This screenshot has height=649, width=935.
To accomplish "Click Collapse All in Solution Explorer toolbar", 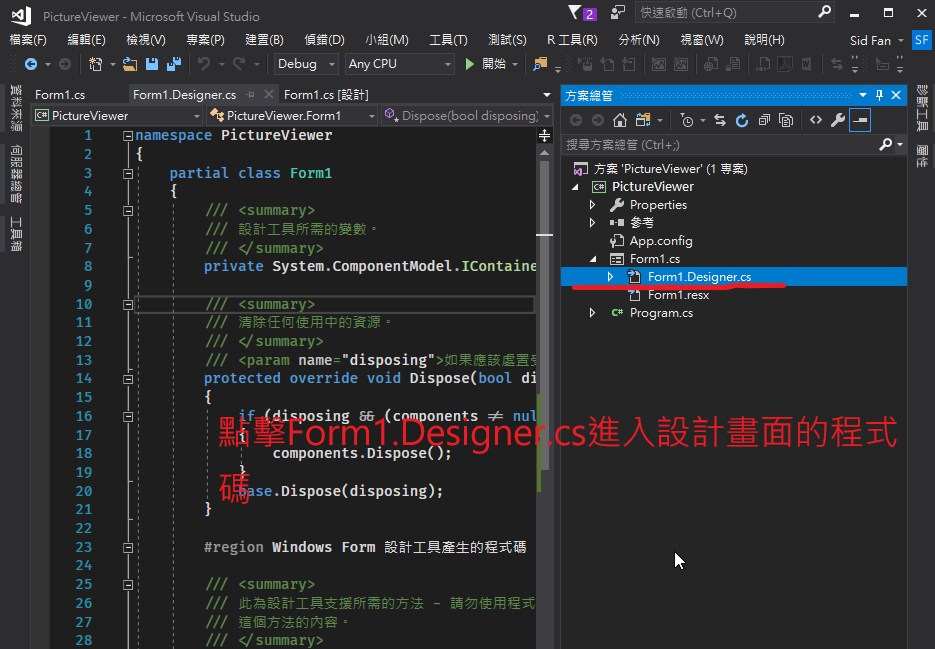I will pyautogui.click(x=764, y=120).
